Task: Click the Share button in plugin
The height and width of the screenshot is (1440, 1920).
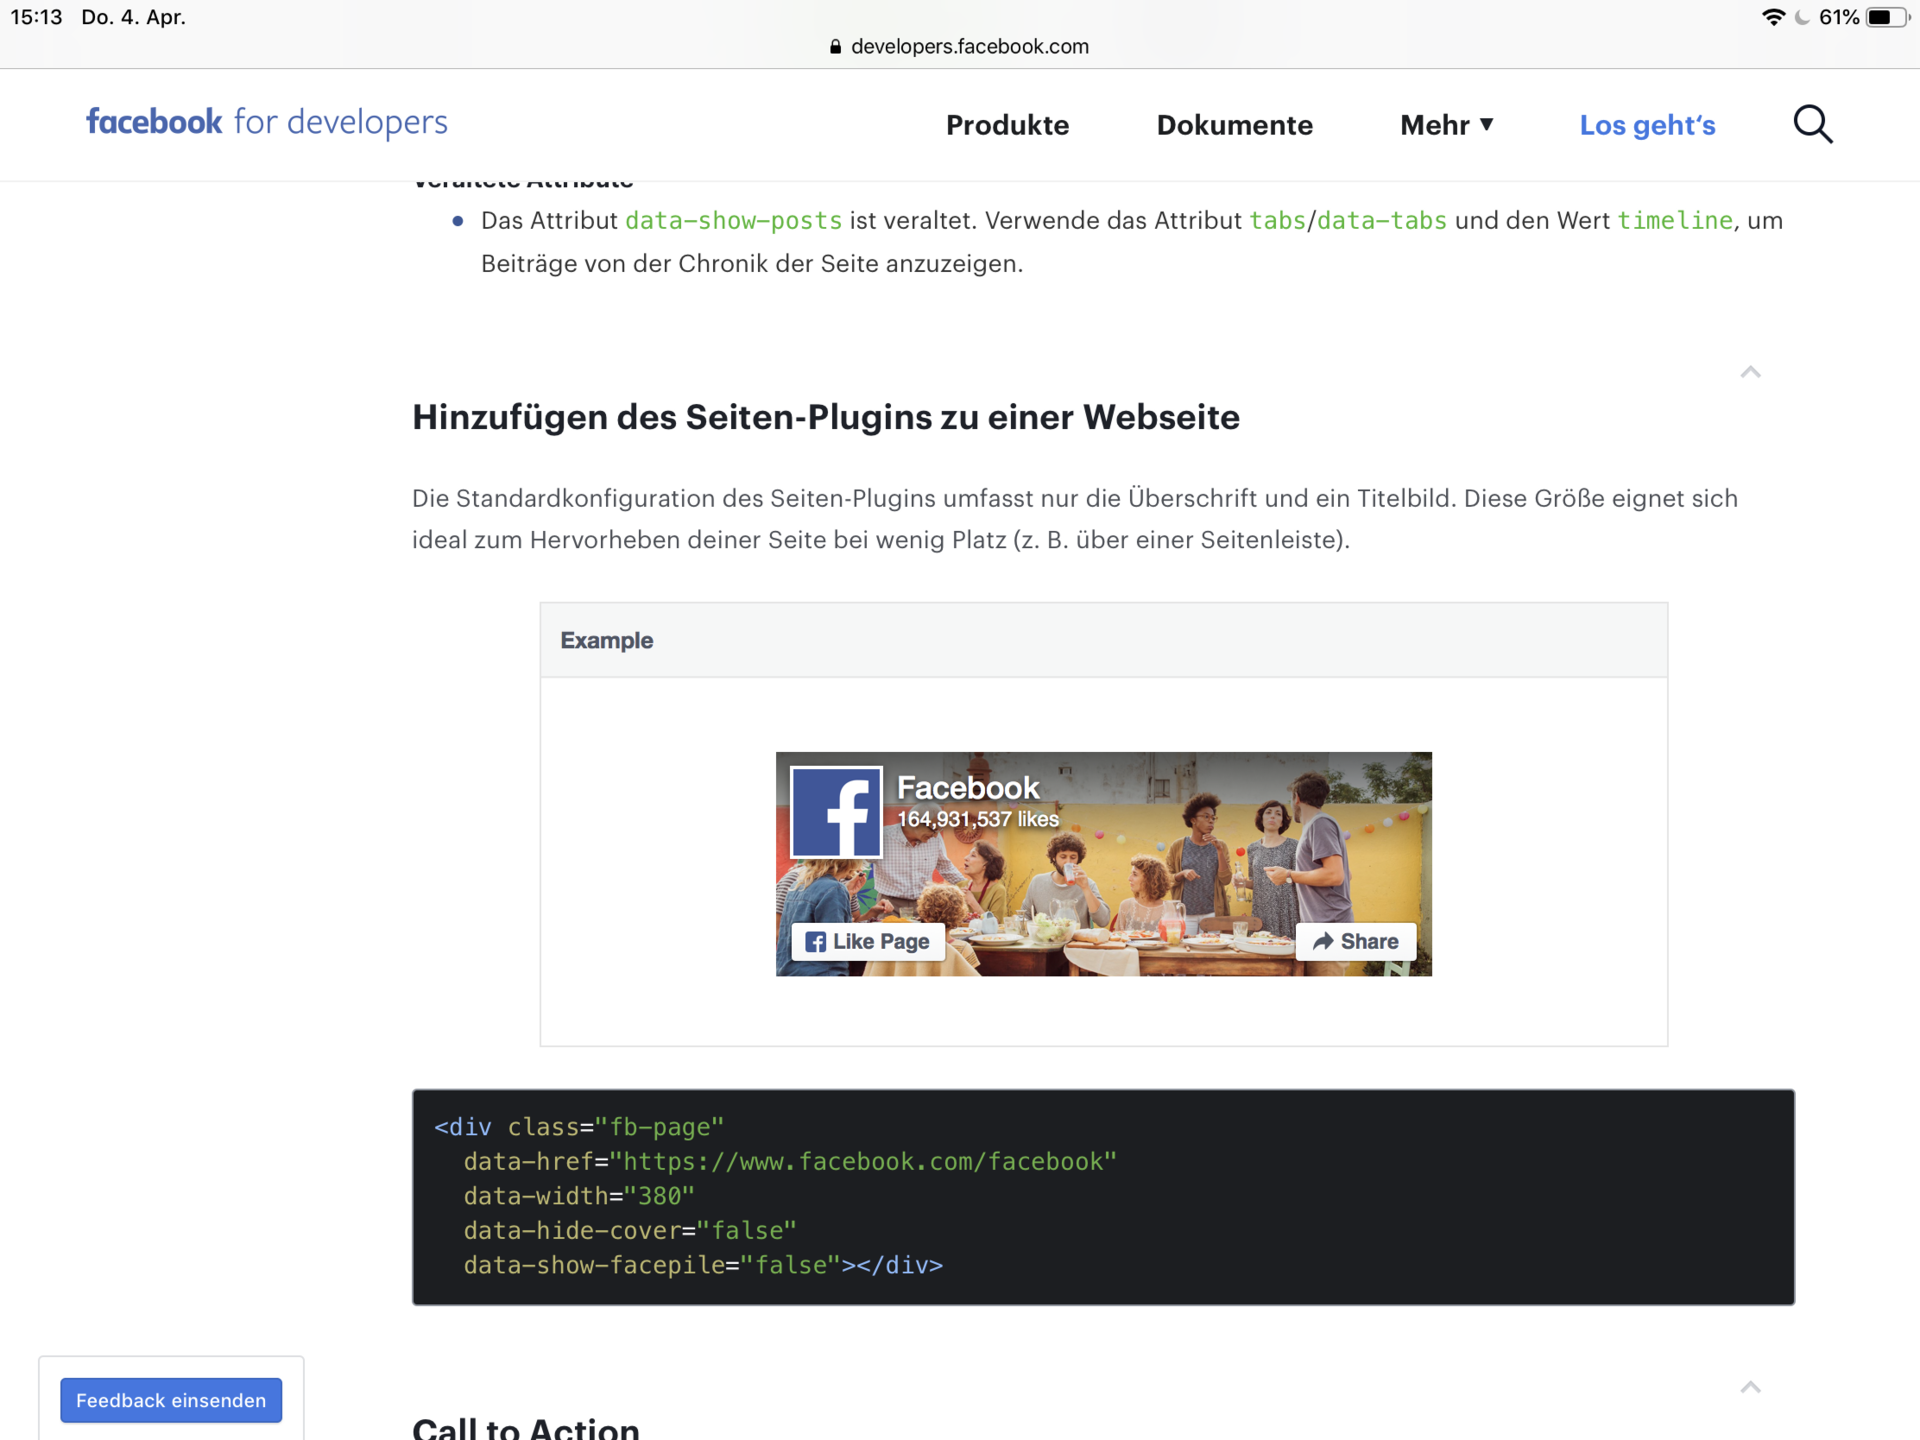Action: coord(1355,941)
